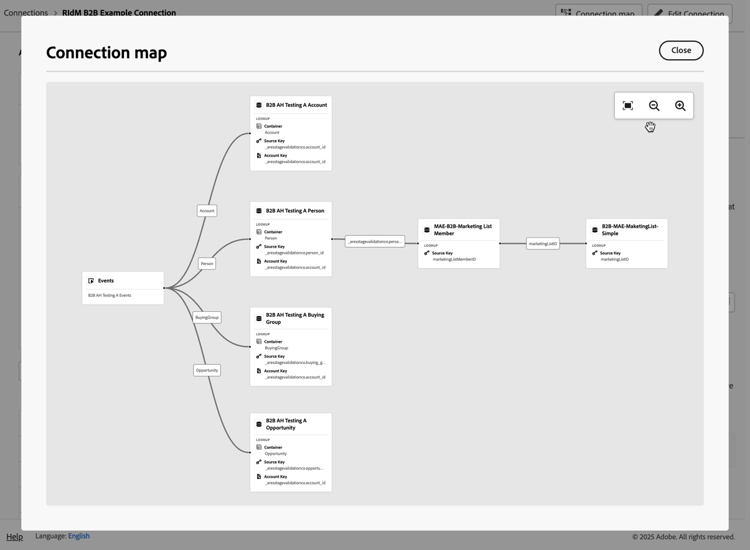750x550 pixels.
Task: Click the Source Key icon in the Opportunity node
Action: click(x=259, y=462)
